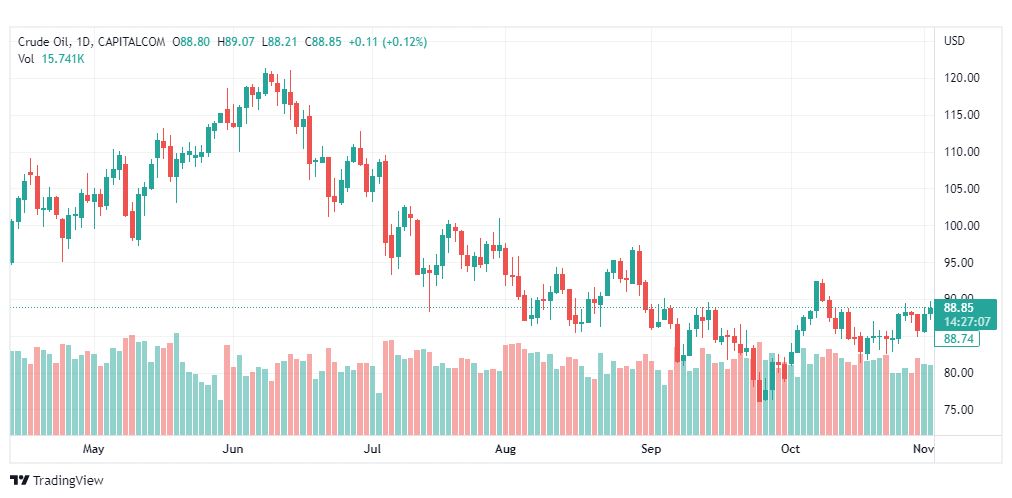Click the TradingView logo icon
The height and width of the screenshot is (498, 1012).
(x=19, y=480)
